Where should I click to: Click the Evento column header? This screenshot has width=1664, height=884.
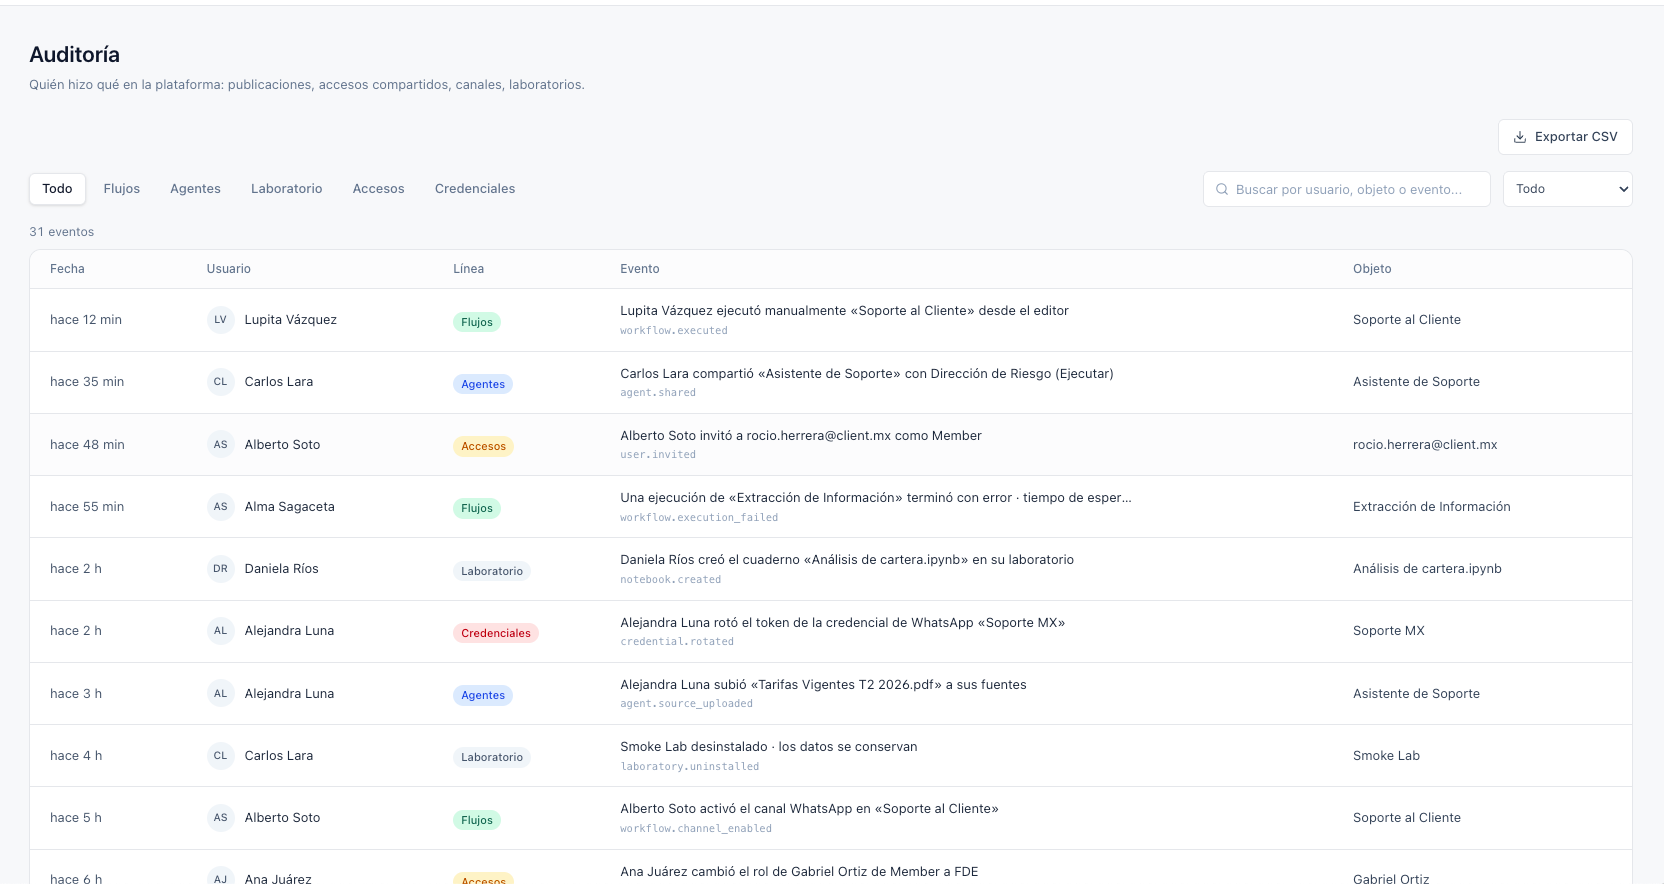[x=640, y=269]
